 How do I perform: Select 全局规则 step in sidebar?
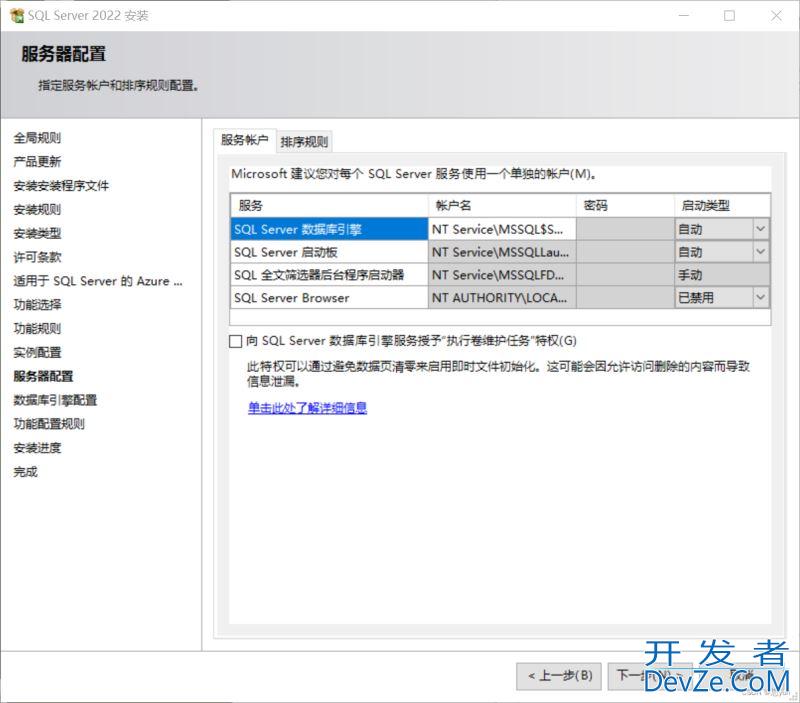(37, 138)
